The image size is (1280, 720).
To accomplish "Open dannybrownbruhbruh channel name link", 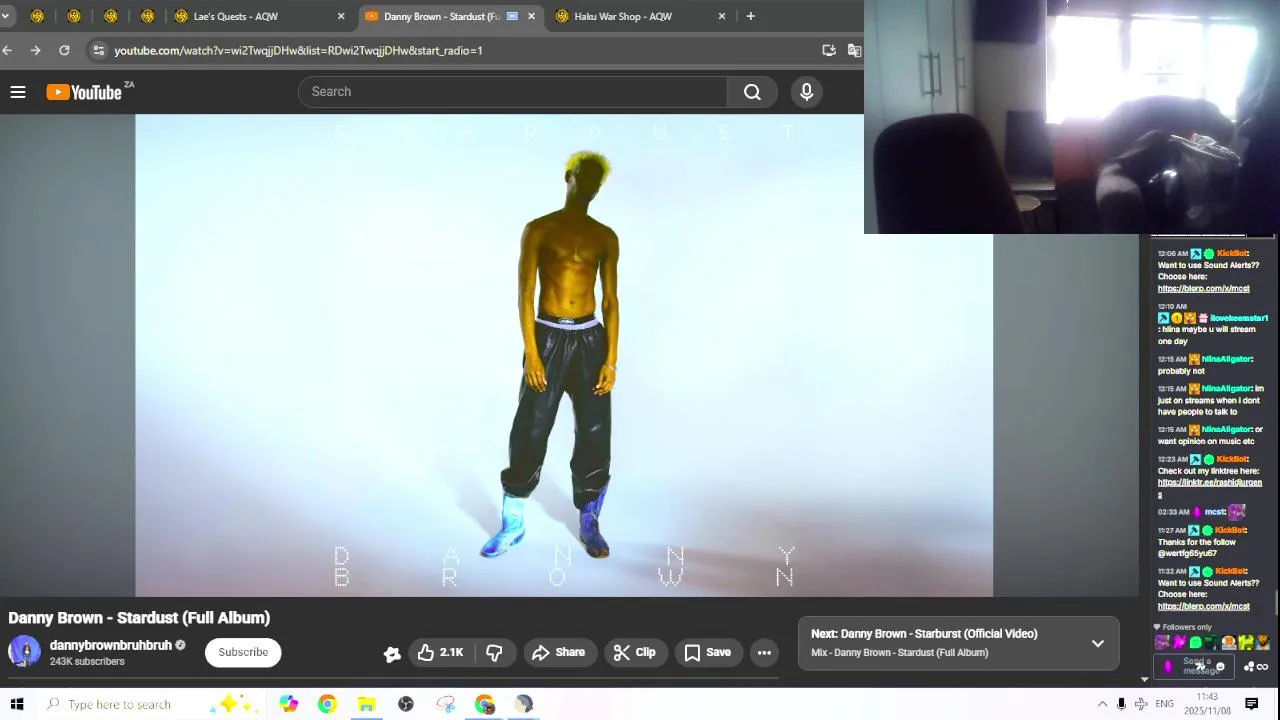I will click(x=111, y=645).
